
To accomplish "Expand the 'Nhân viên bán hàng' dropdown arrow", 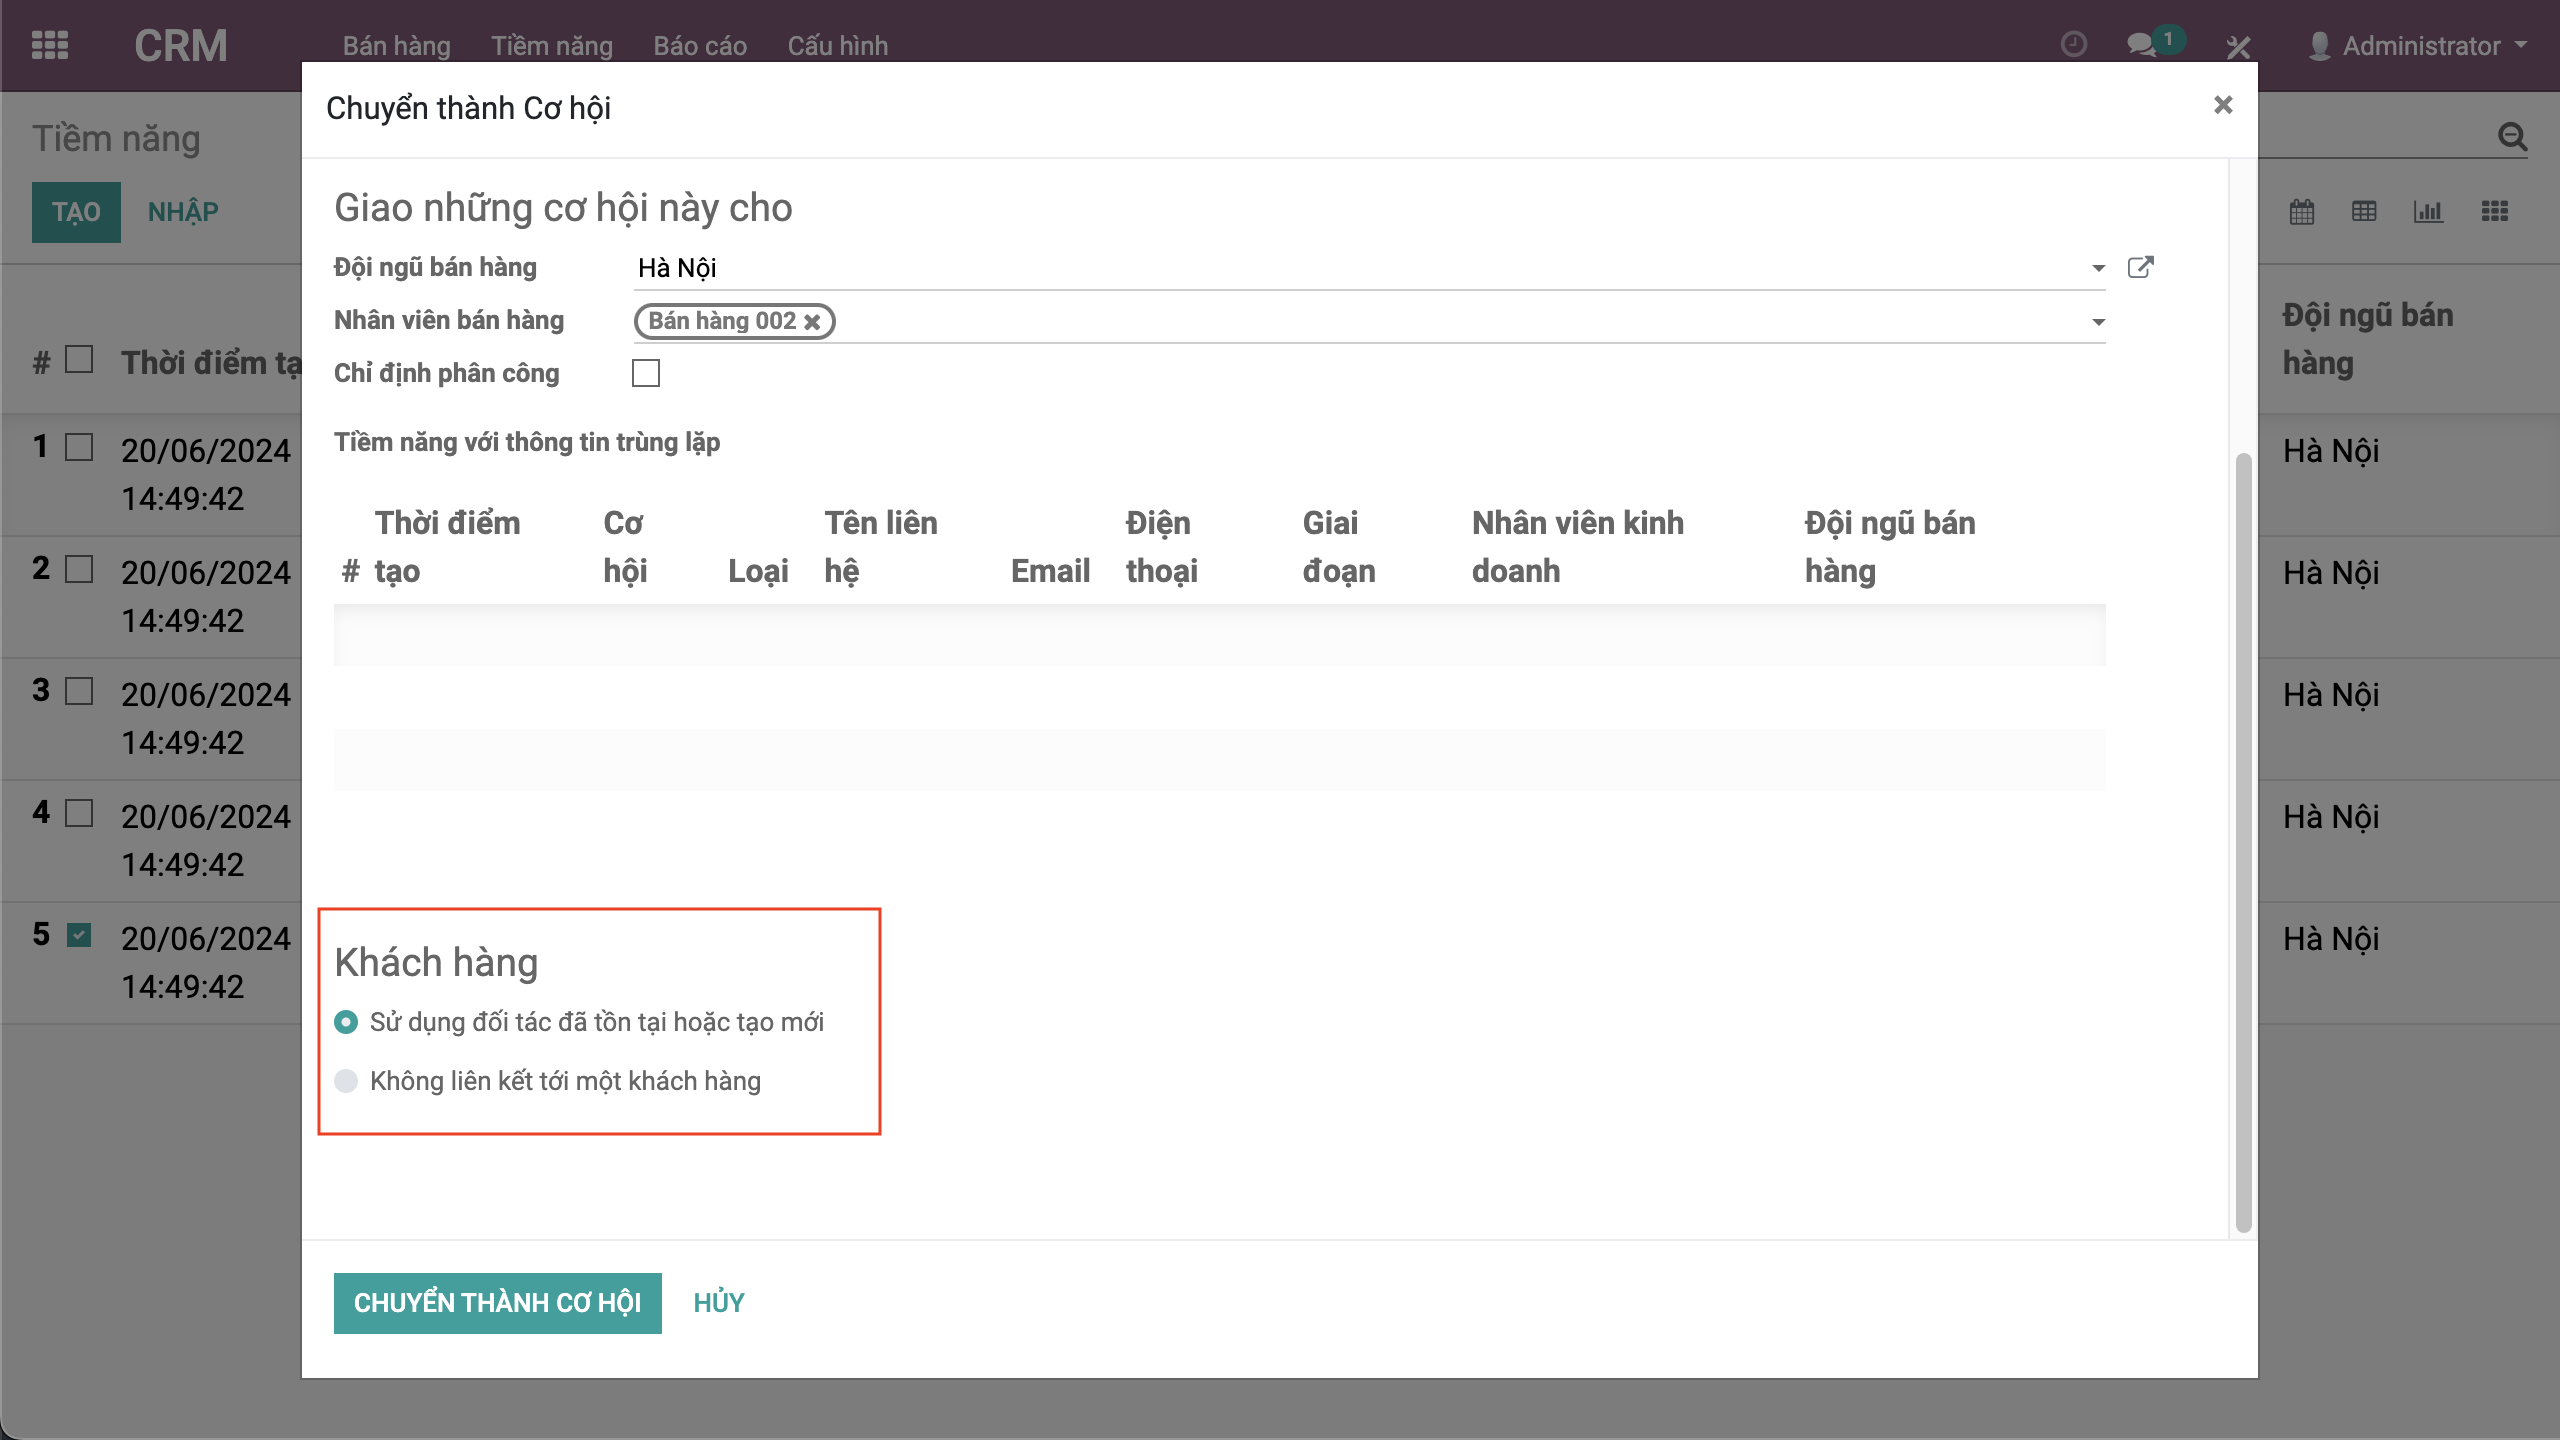I will click(2098, 322).
